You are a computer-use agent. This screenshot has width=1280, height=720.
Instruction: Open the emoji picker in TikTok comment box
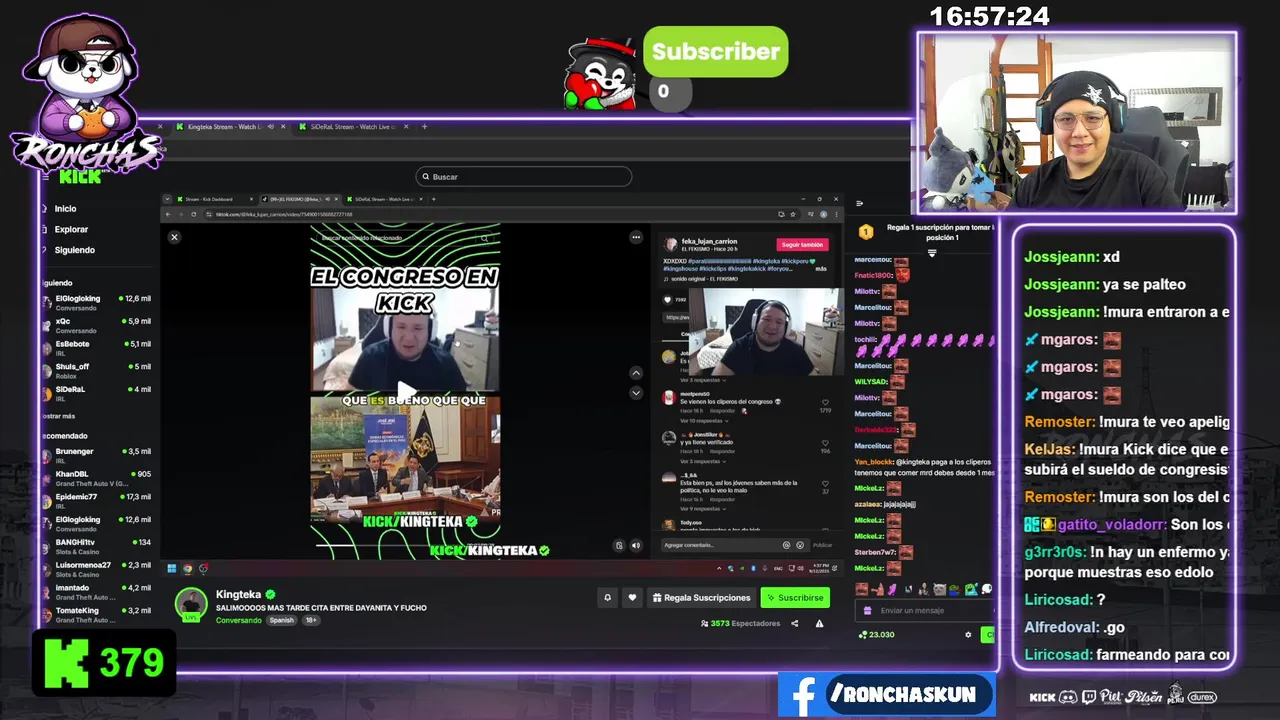pyautogui.click(x=800, y=545)
